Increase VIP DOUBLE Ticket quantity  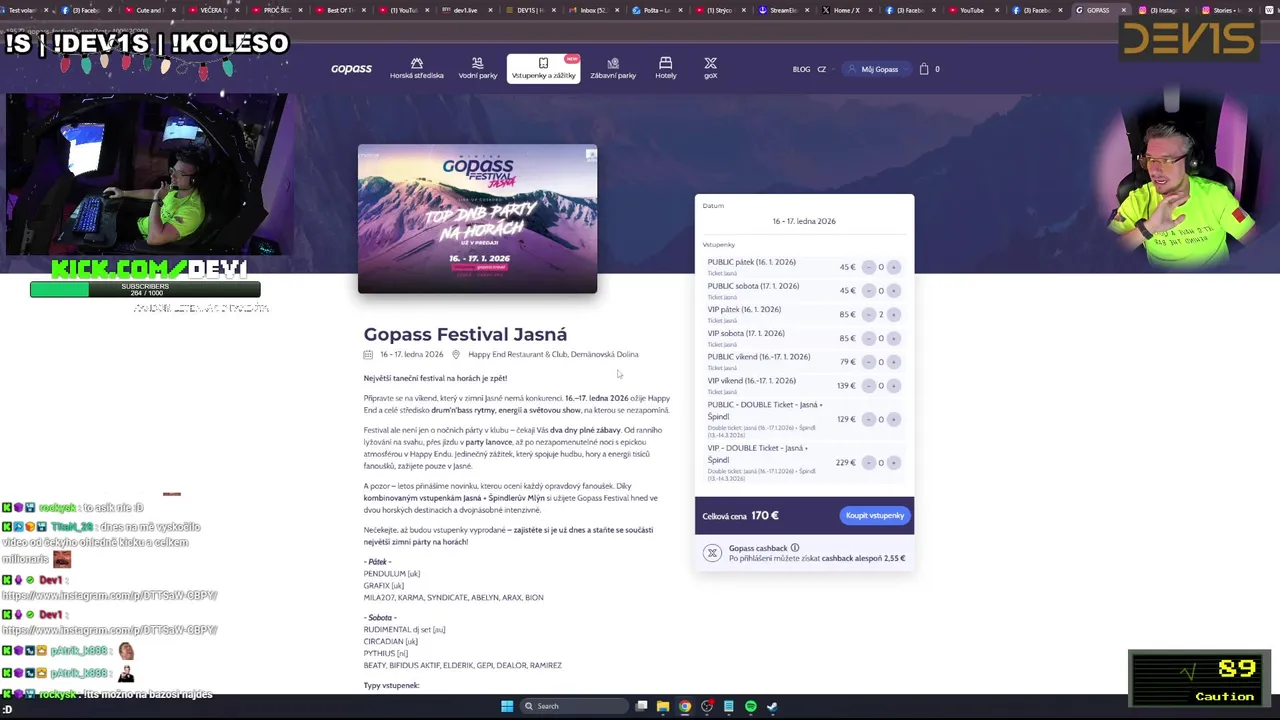(894, 463)
